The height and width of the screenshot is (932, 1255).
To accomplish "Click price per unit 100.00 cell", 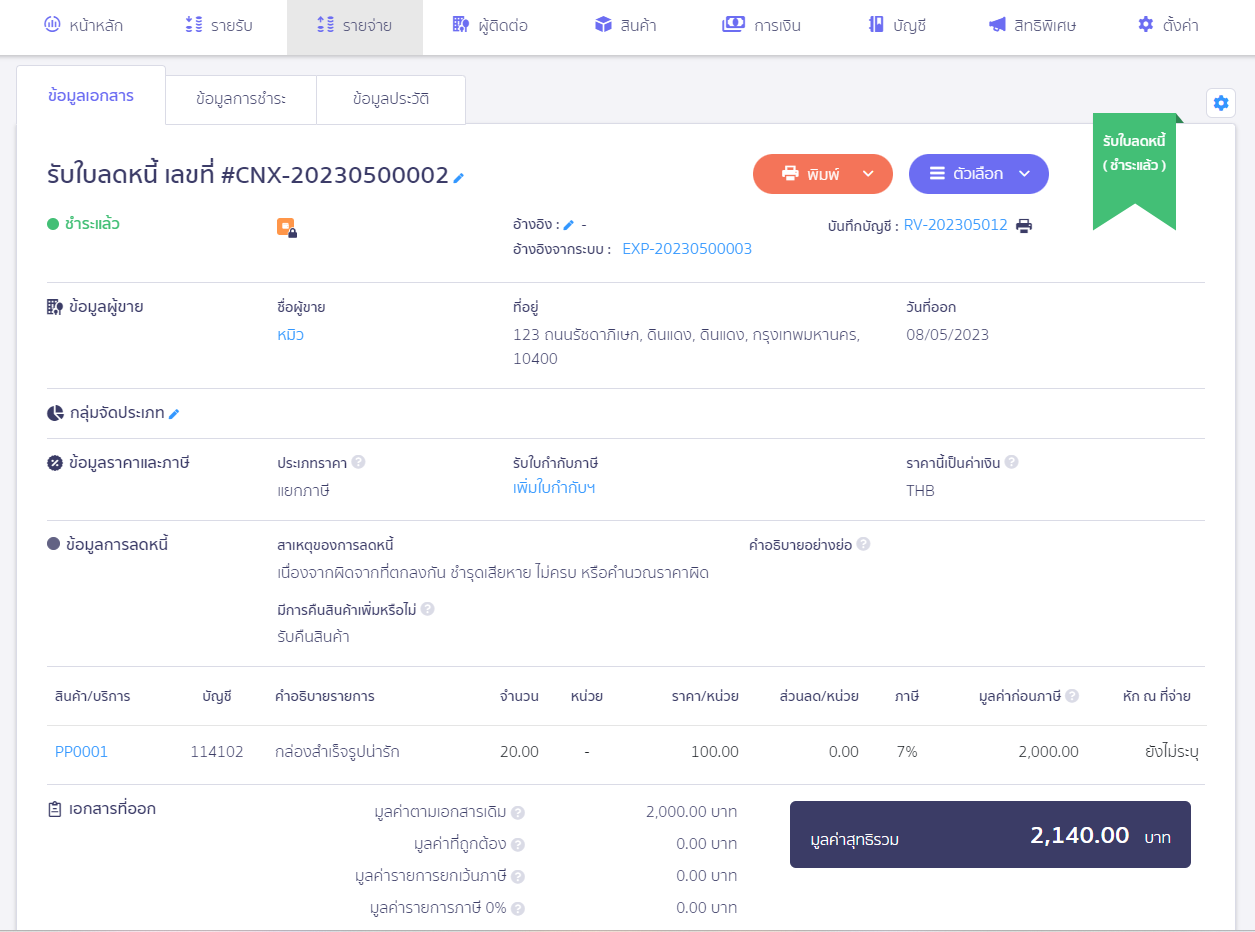I will (715, 752).
